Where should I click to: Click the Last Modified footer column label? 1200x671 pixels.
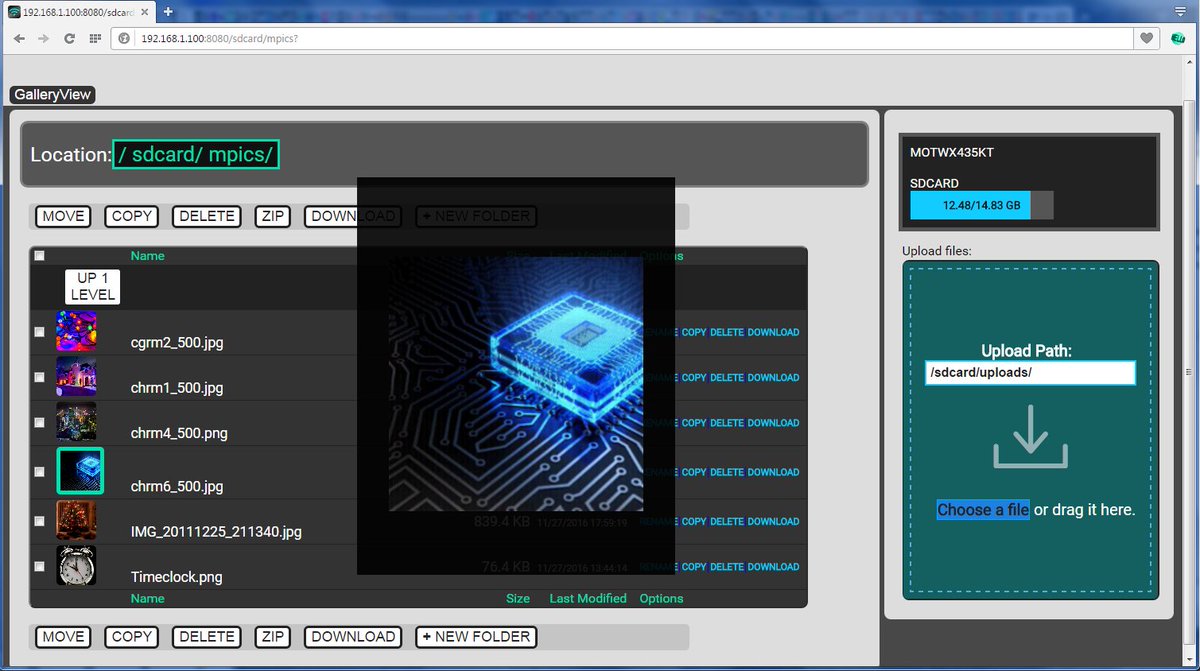[x=588, y=598]
